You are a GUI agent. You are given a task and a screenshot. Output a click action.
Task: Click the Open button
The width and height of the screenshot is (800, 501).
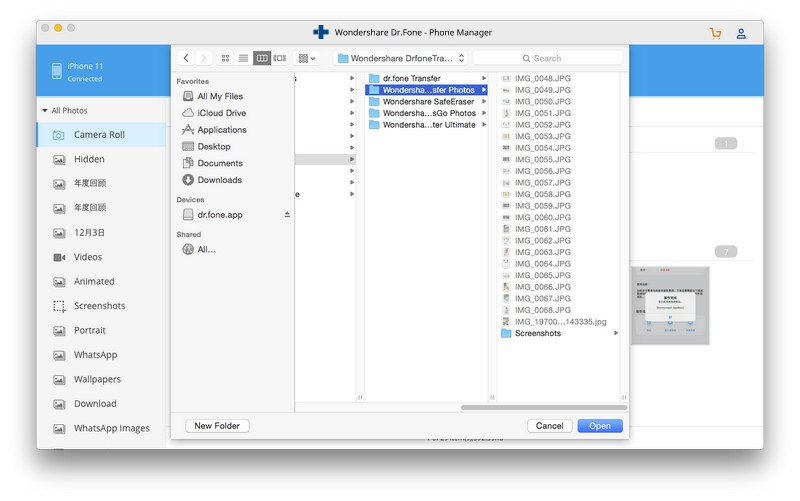click(599, 426)
